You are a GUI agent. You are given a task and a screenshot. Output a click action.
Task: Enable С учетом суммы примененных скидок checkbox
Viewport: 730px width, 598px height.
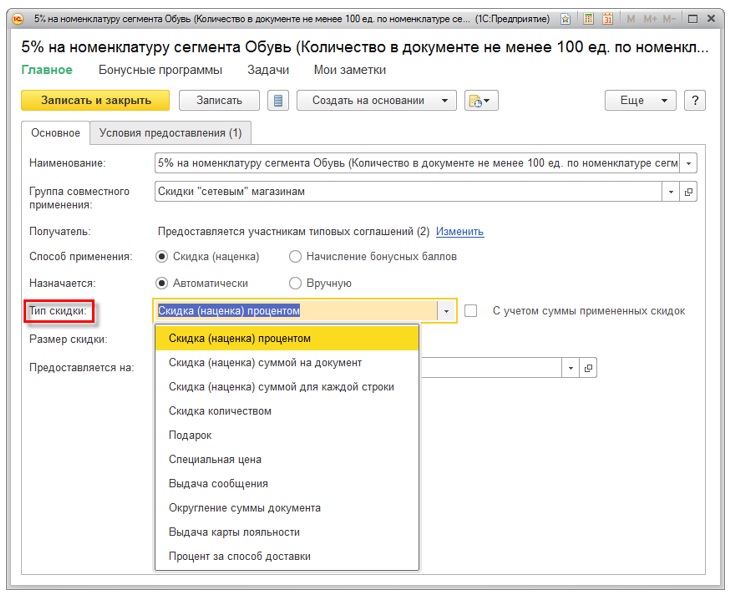[471, 311]
